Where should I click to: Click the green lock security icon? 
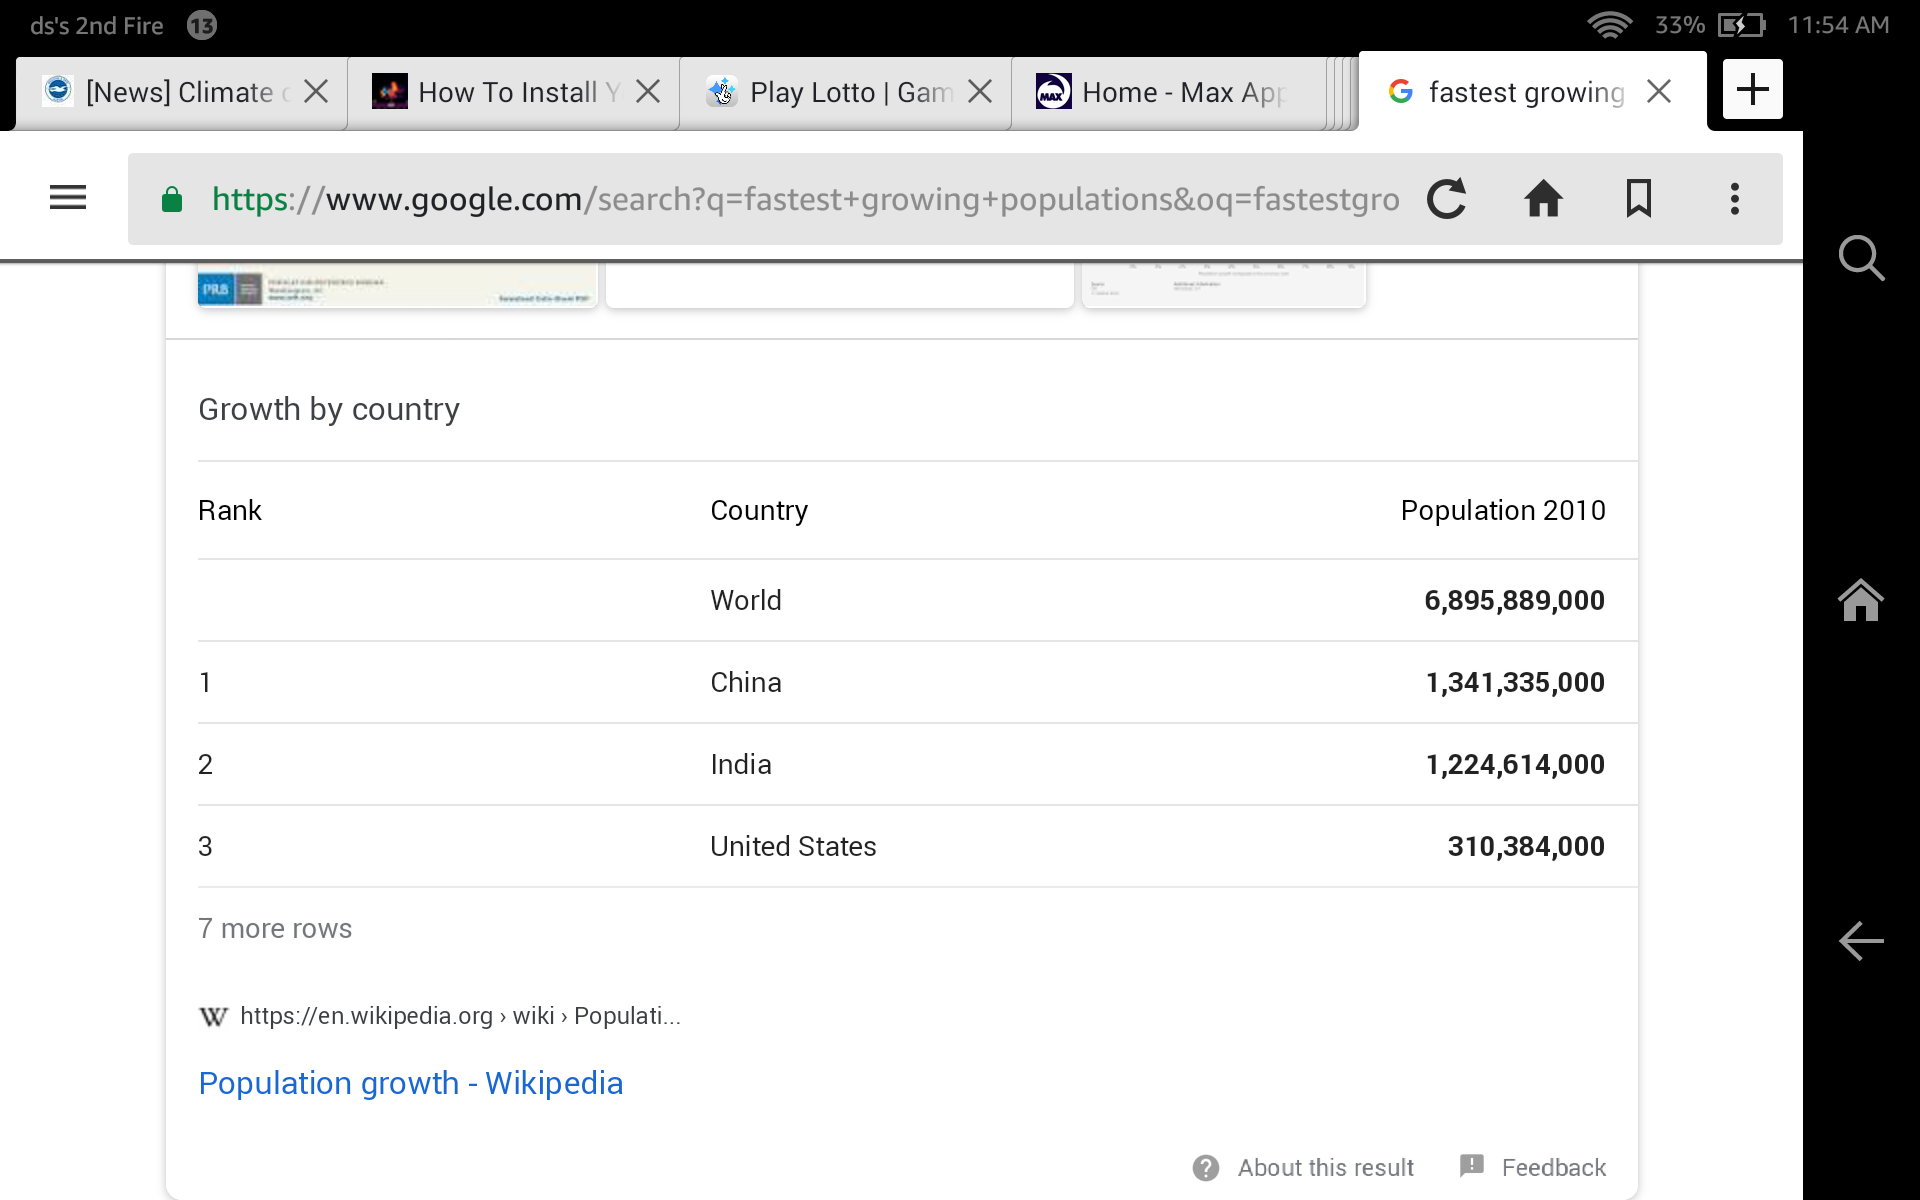[x=172, y=199]
